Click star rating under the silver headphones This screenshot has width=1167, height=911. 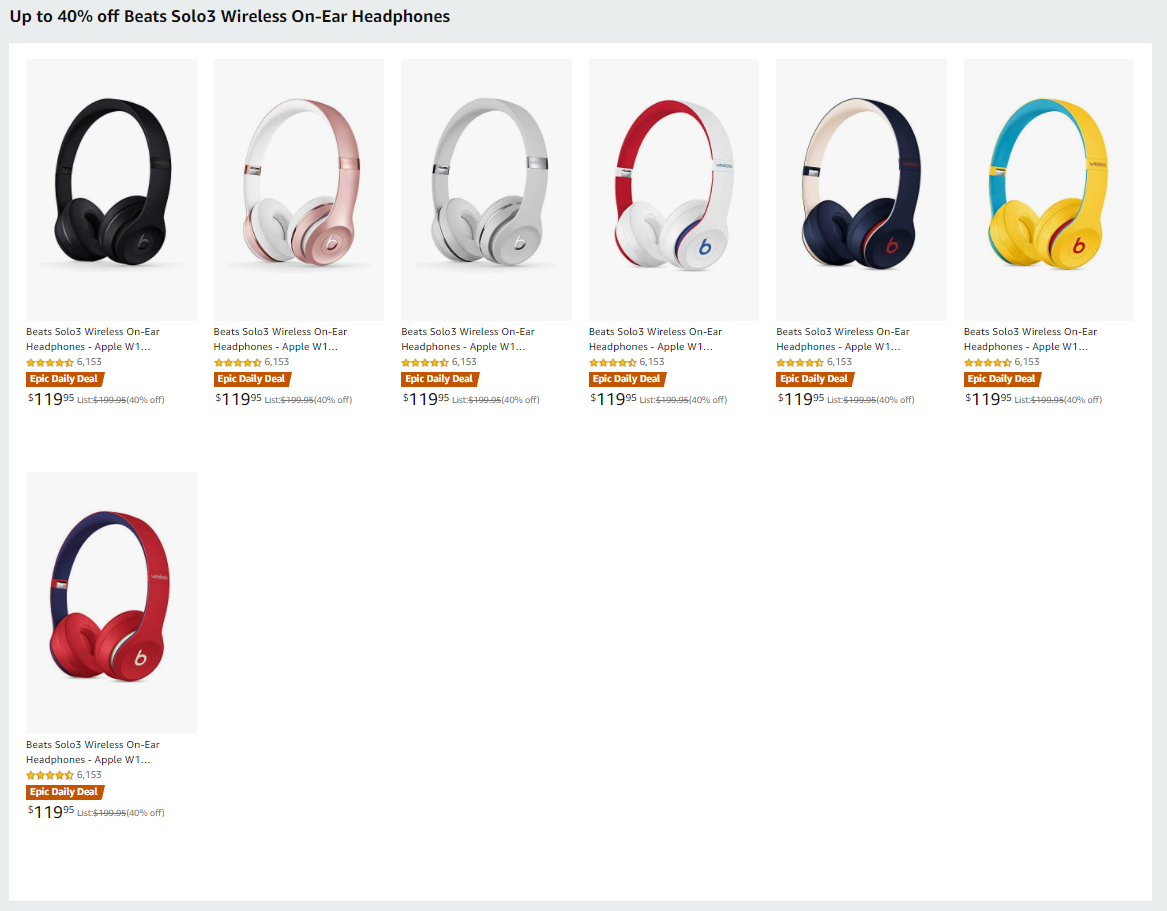pyautogui.click(x=425, y=362)
